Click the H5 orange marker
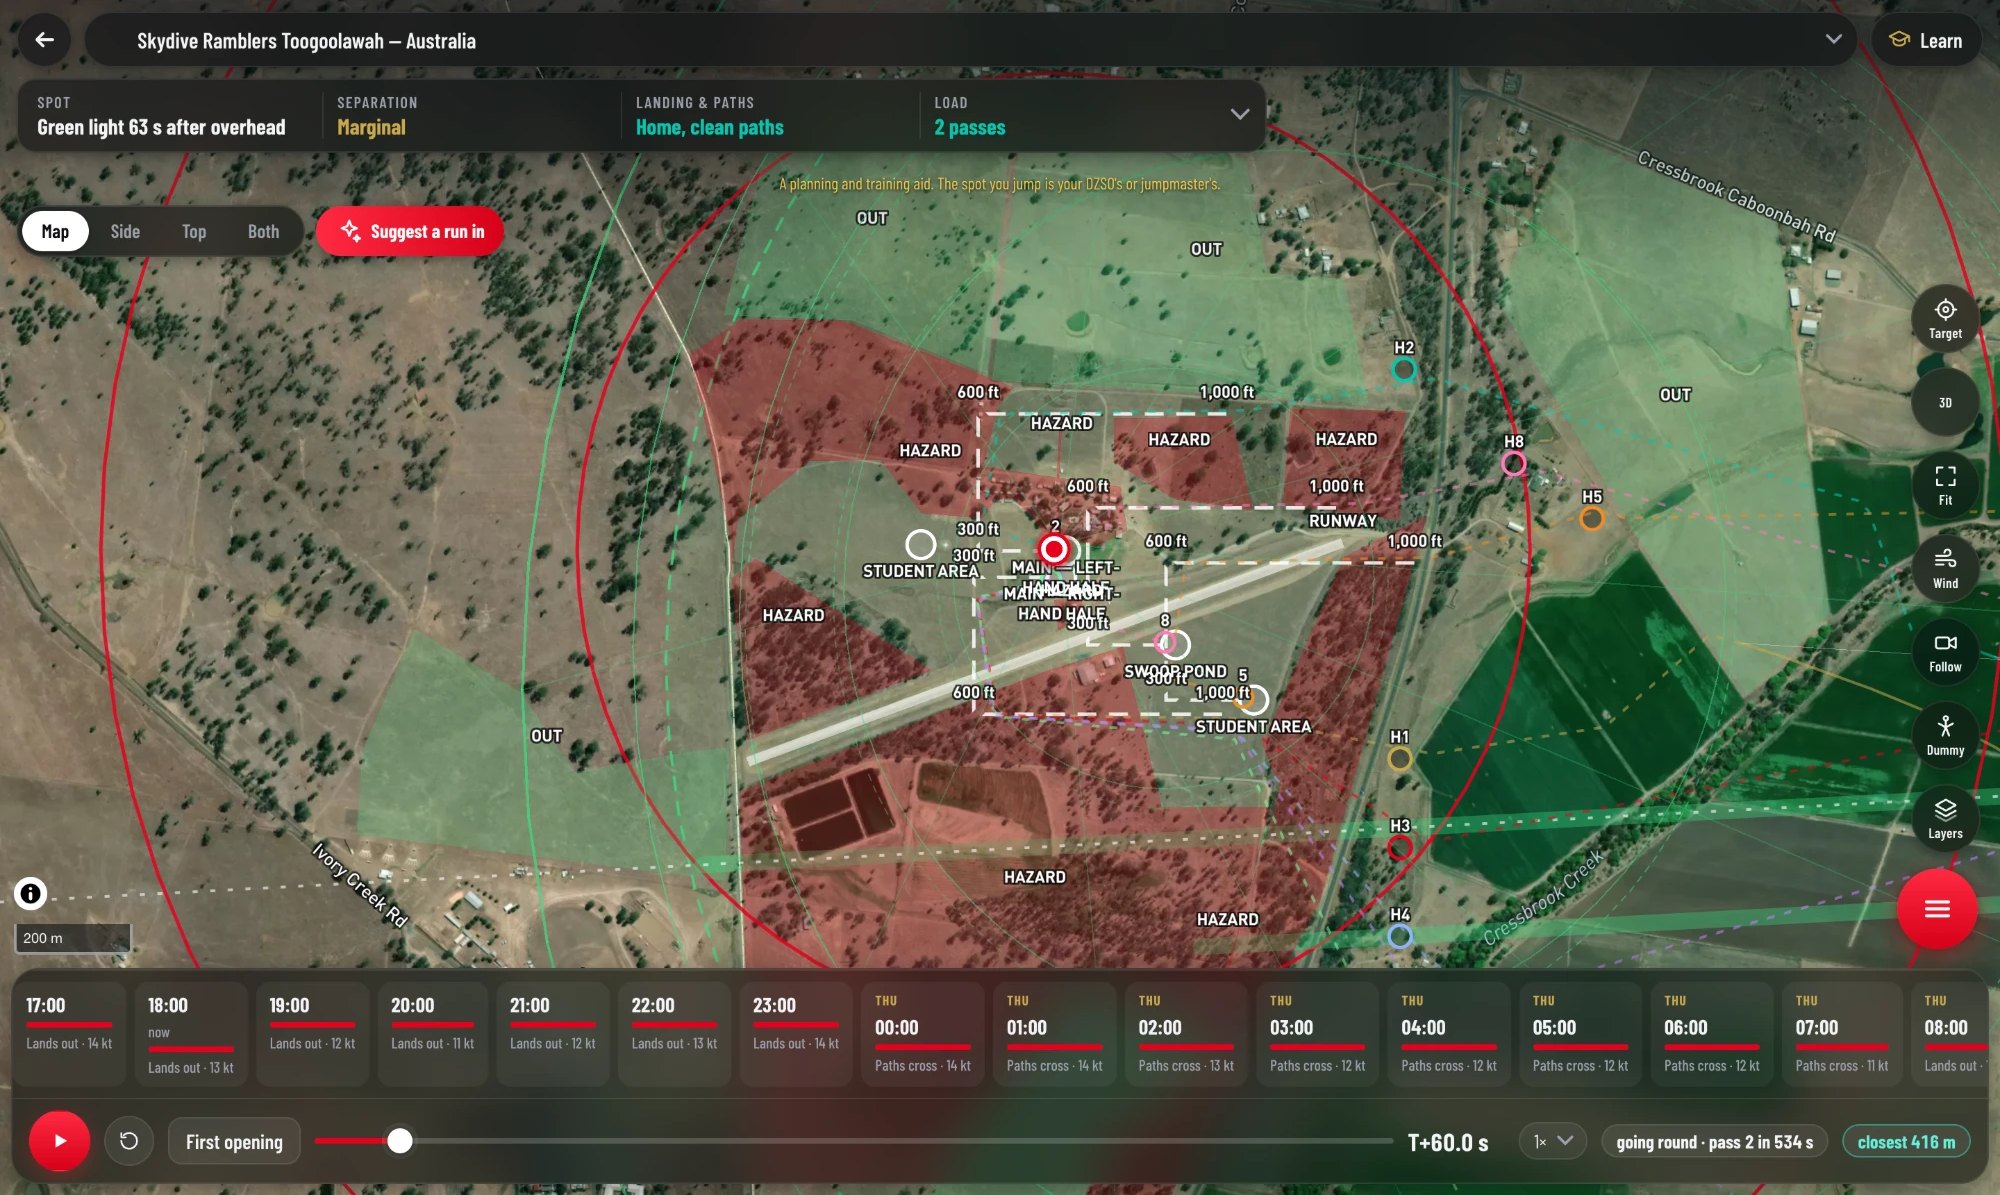2000x1195 pixels. 1591,518
